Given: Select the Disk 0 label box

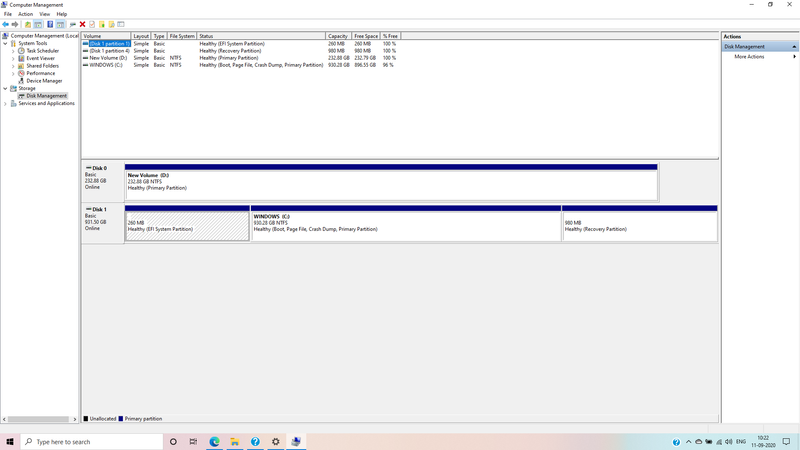Looking at the screenshot, I should click(103, 182).
